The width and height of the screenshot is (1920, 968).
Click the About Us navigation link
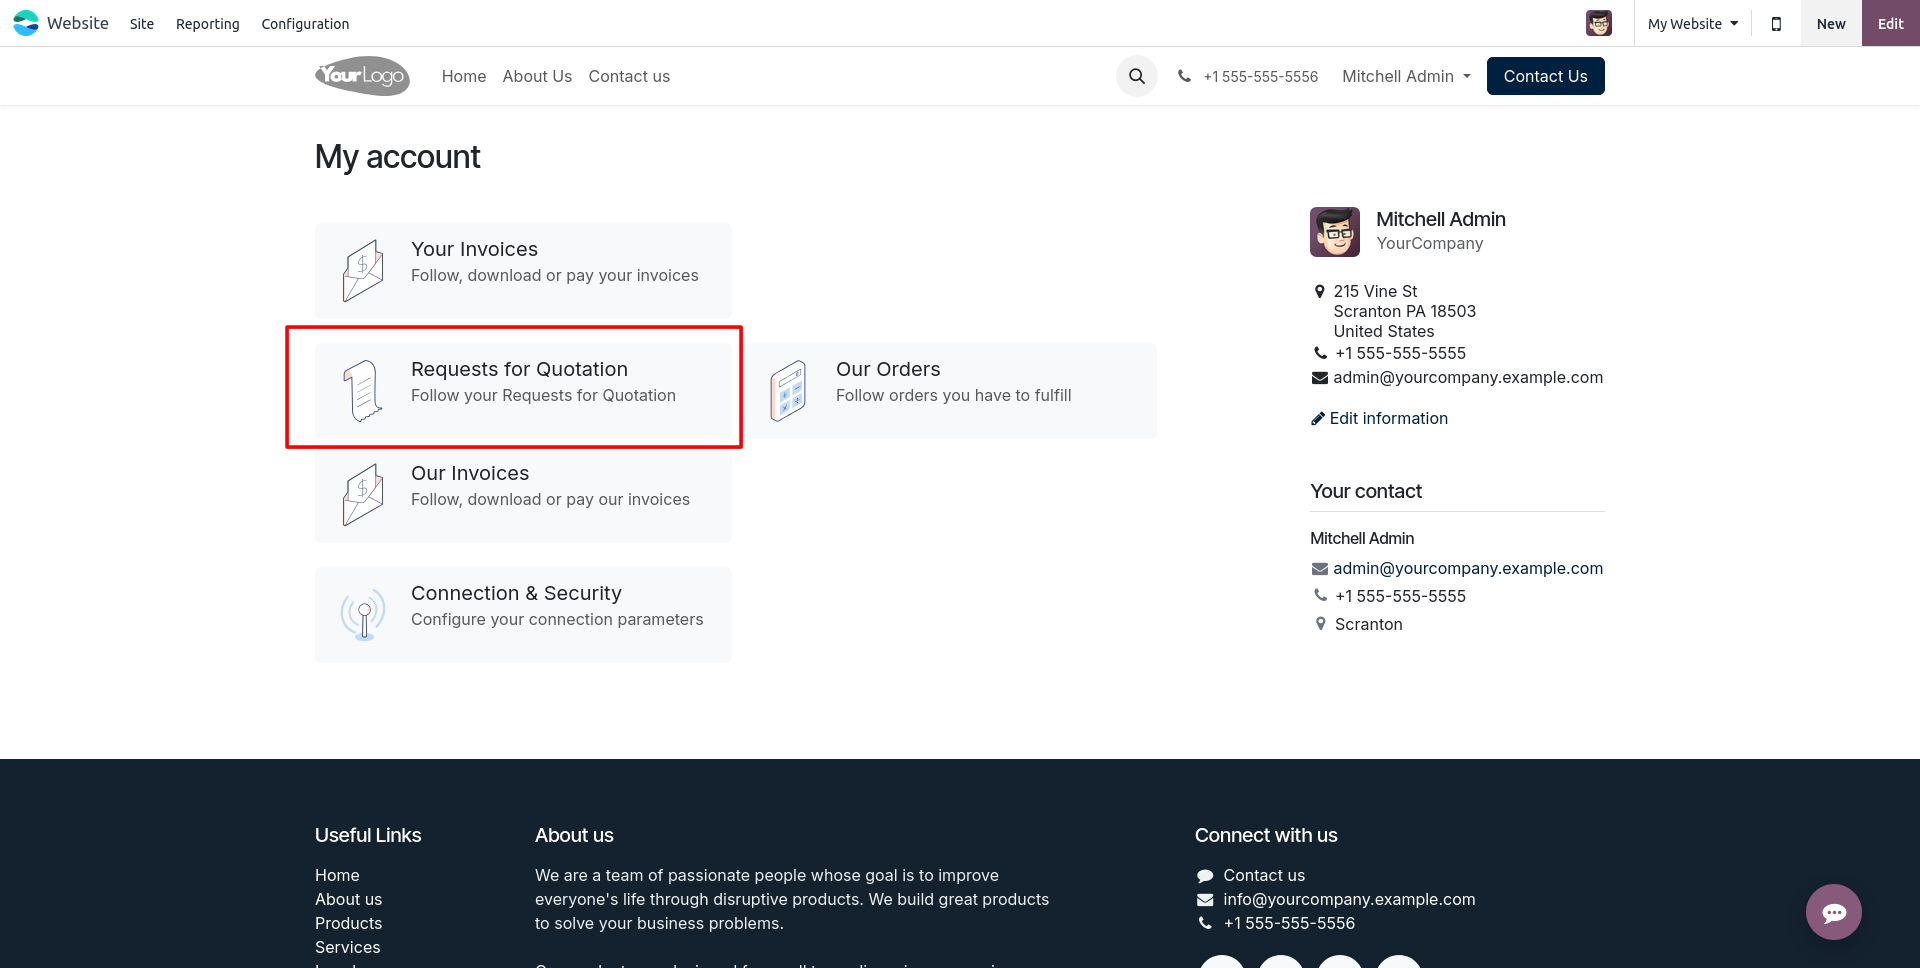537,76
